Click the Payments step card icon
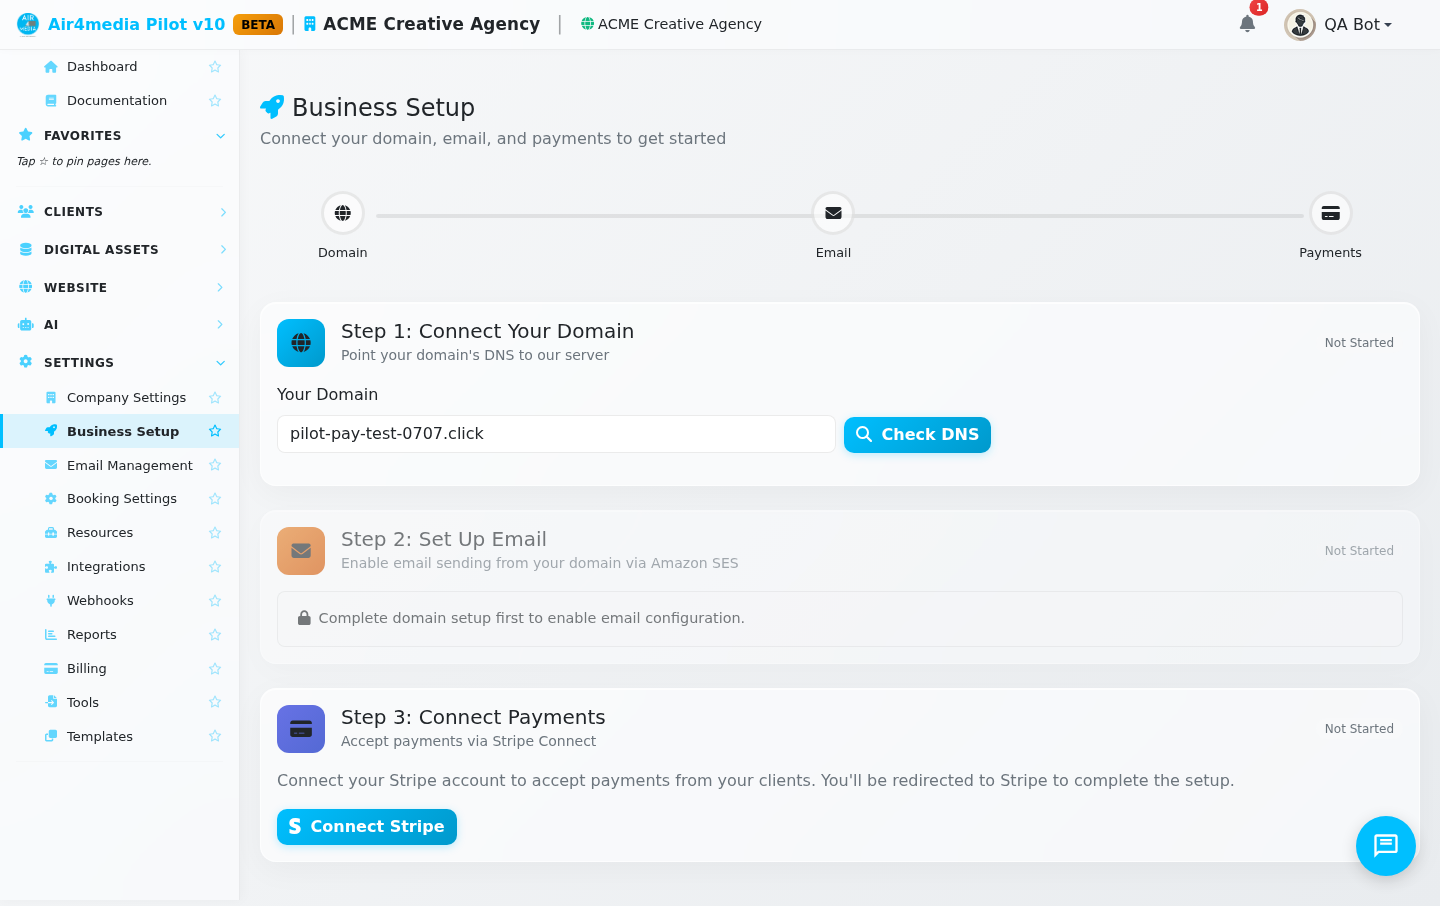1440x906 pixels. pos(1330,213)
